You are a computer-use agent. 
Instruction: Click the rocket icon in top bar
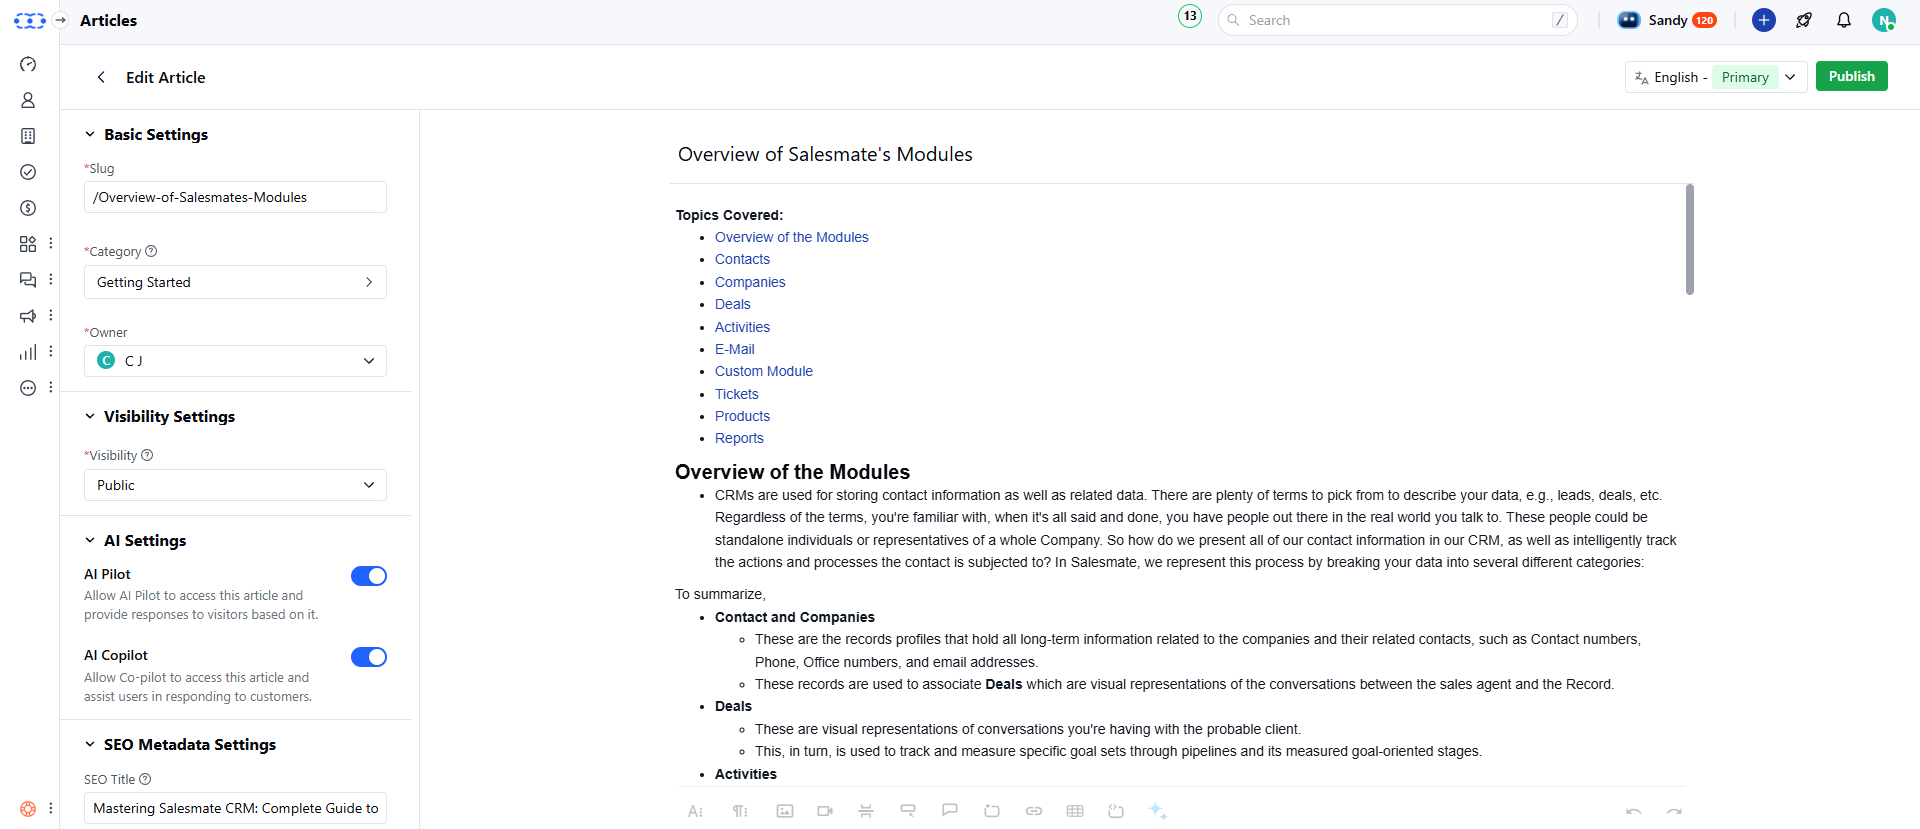[1804, 20]
